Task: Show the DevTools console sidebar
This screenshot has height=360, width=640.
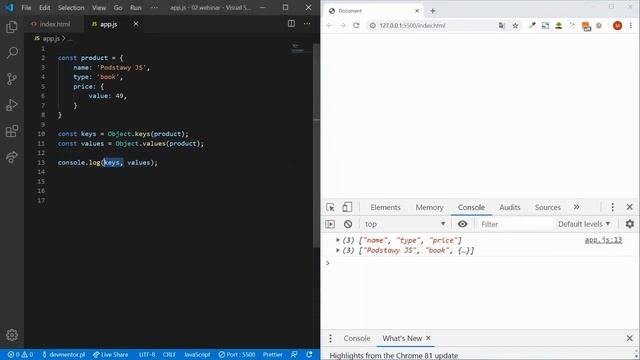Action: point(330,224)
